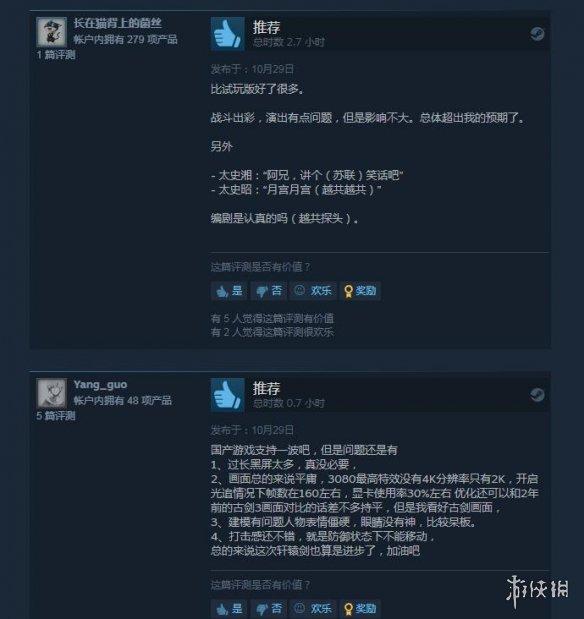The height and width of the screenshot is (619, 584).
Task: Open the 5 篇评测 reviews link
Action: click(56, 416)
